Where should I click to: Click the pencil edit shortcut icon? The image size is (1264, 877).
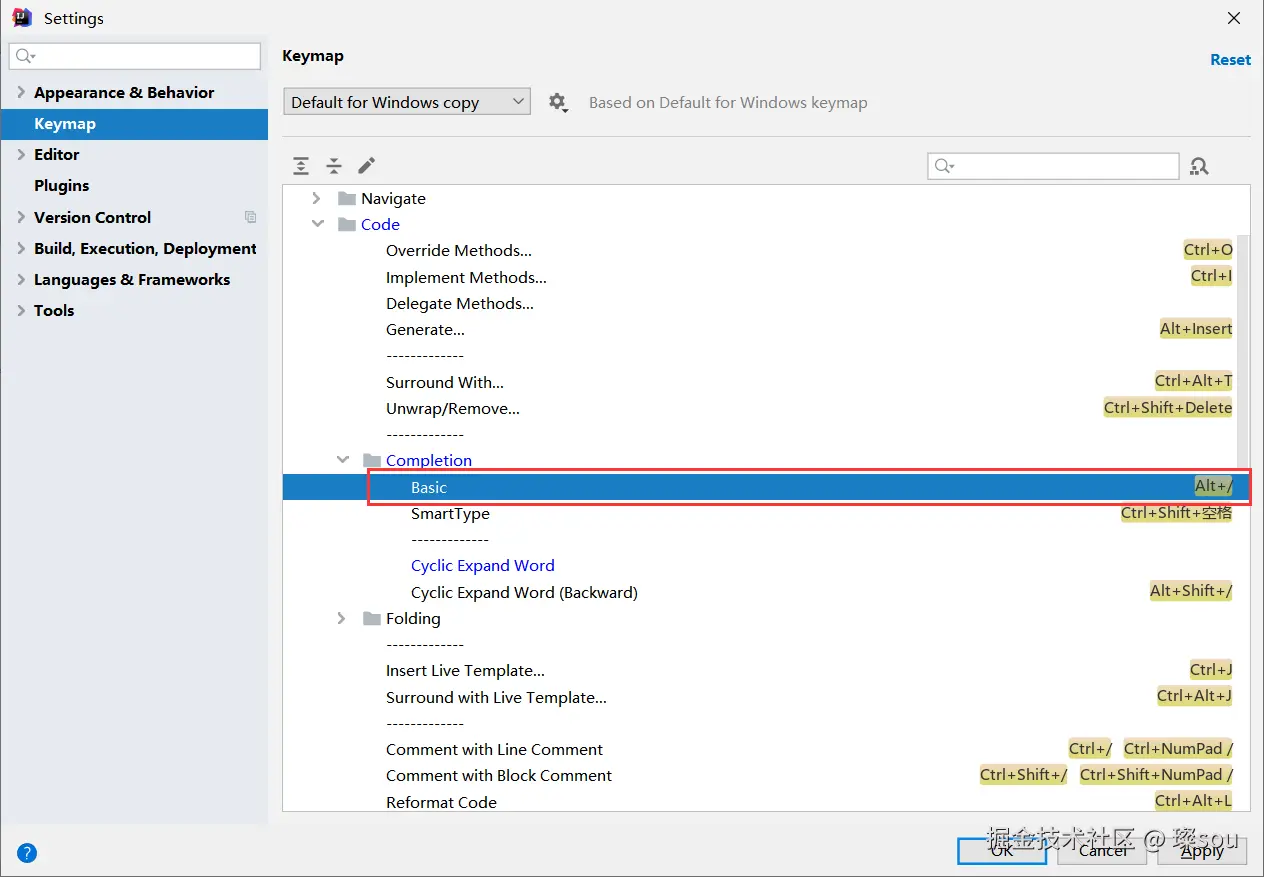367,165
